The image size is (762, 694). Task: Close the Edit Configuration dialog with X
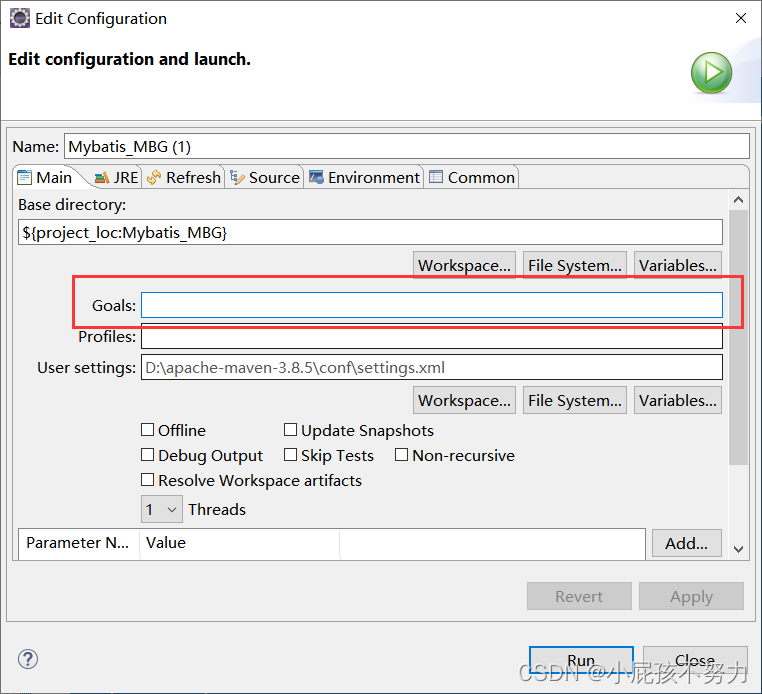tap(741, 18)
